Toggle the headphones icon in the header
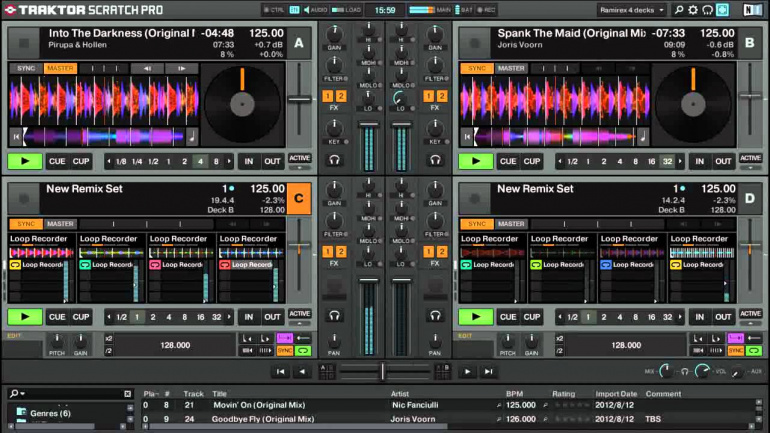Viewport: 770px width, 433px height. [708, 10]
